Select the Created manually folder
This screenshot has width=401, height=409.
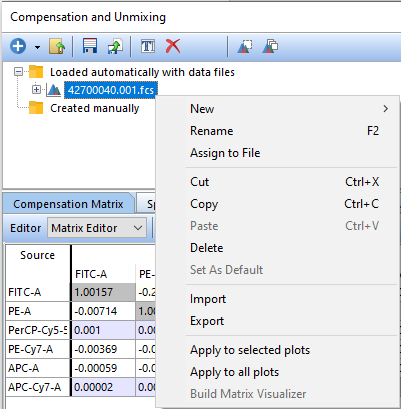pyautogui.click(x=94, y=108)
